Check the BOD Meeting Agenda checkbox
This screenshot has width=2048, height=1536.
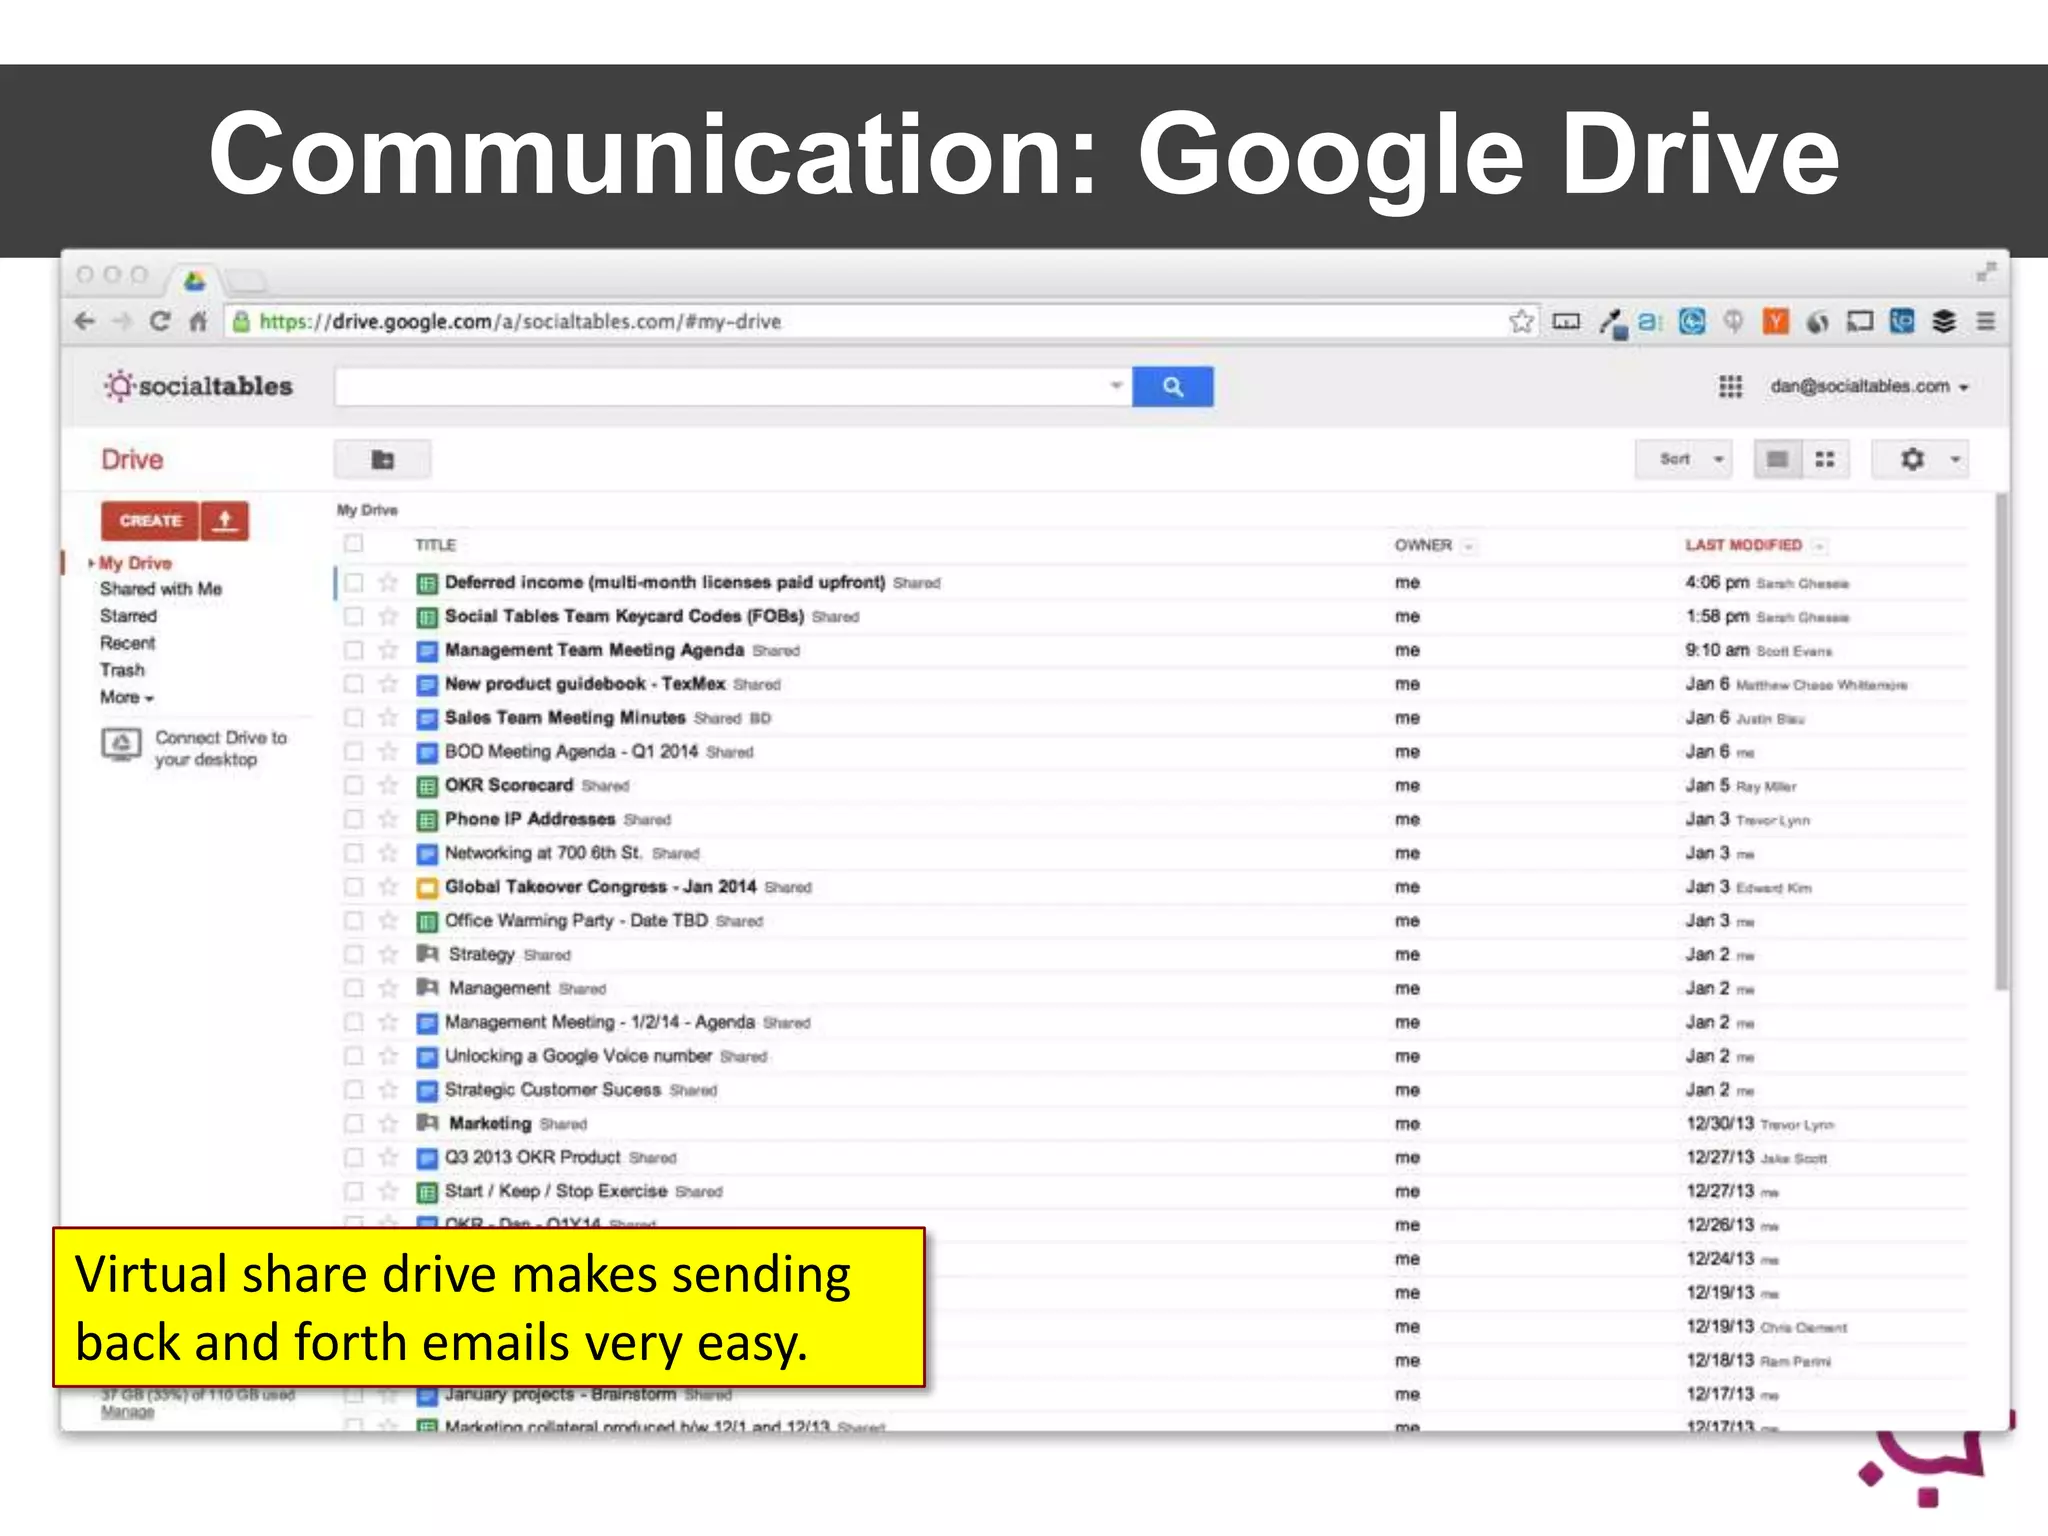354,752
